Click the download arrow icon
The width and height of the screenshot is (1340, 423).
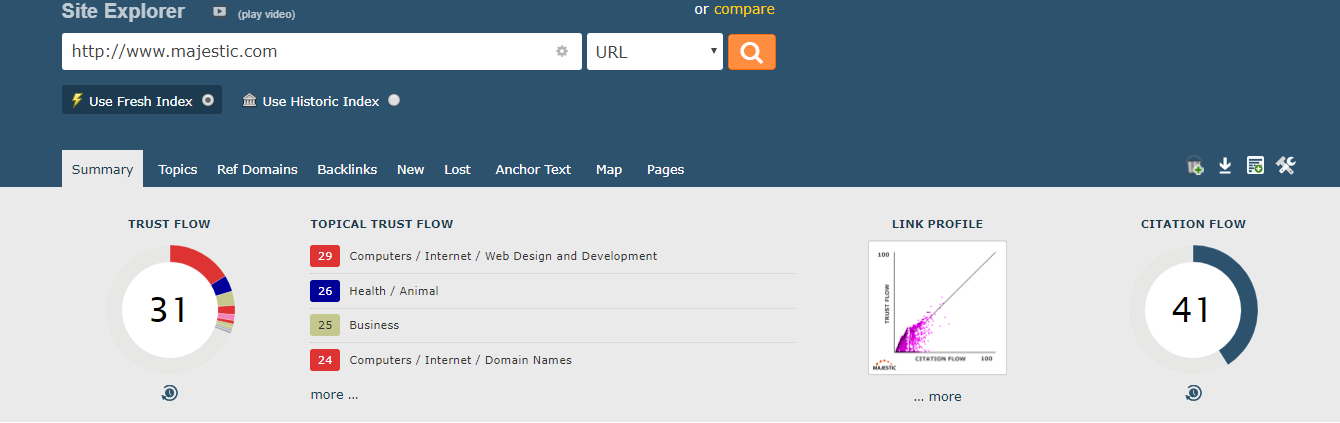(1225, 166)
